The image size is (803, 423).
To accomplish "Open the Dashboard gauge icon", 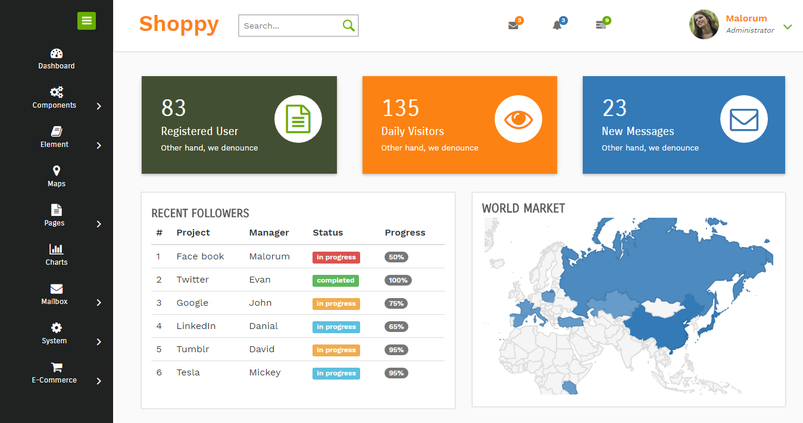I will coord(56,53).
